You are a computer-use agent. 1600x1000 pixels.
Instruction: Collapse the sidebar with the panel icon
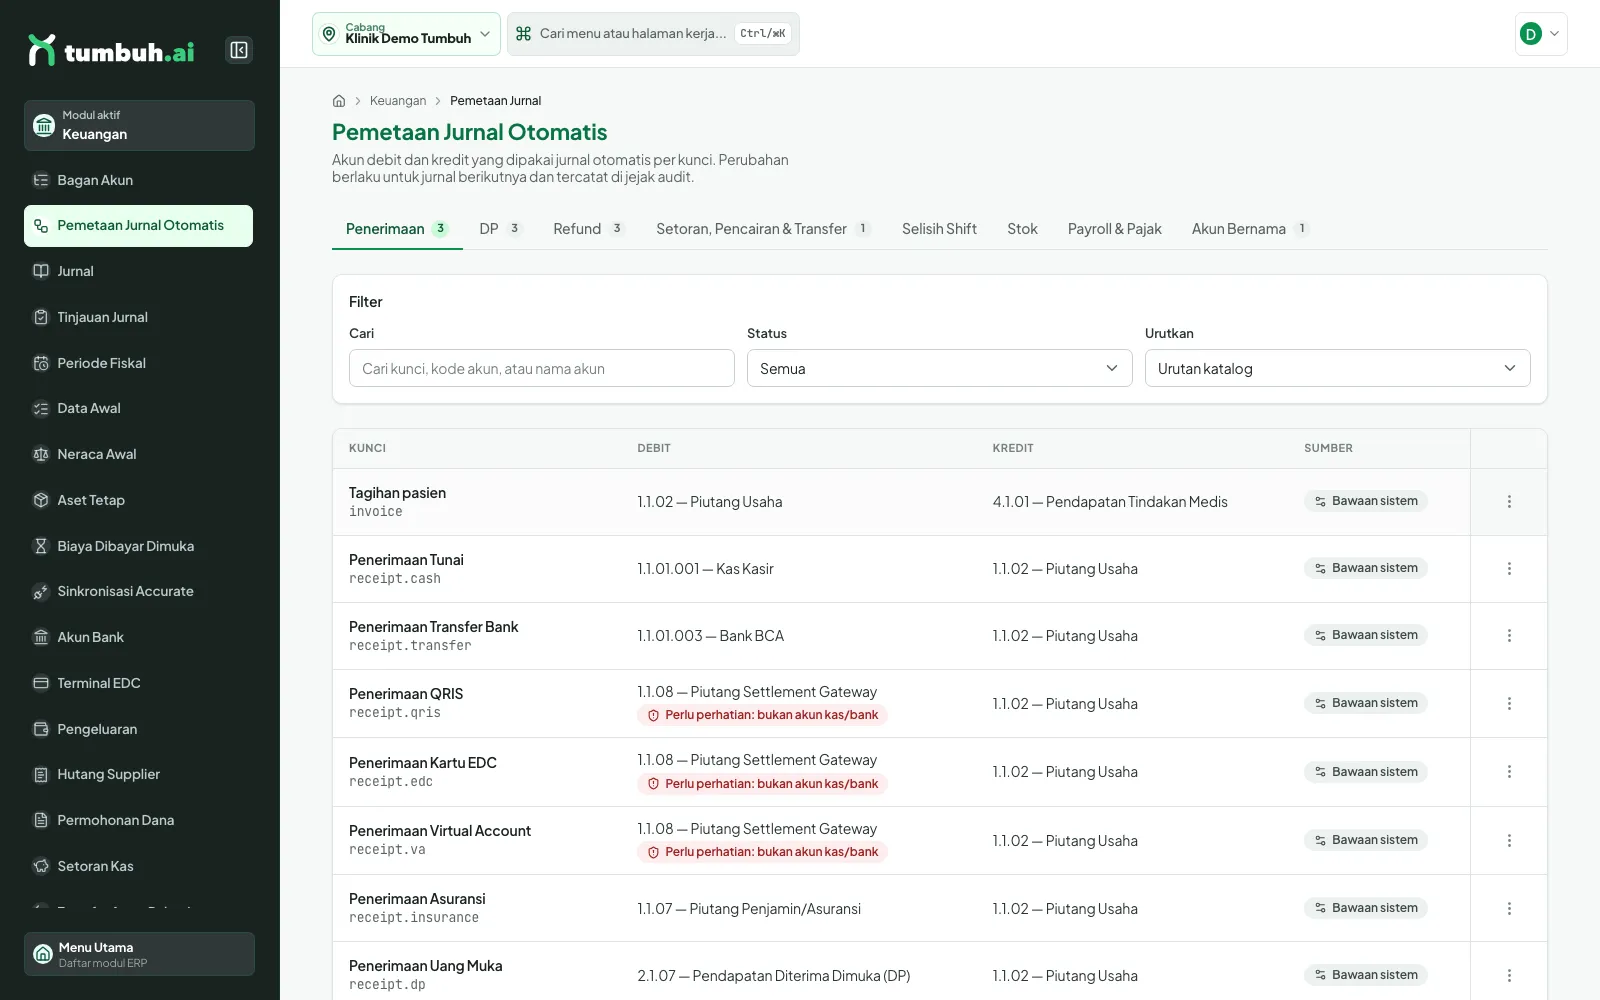pyautogui.click(x=239, y=50)
